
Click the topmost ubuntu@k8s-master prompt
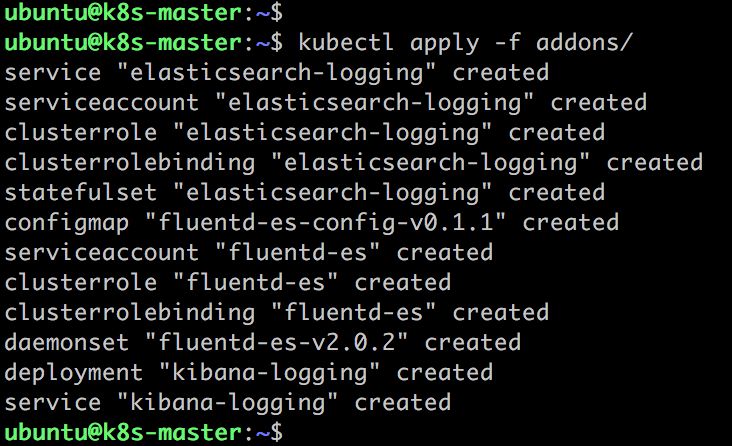pos(144,13)
